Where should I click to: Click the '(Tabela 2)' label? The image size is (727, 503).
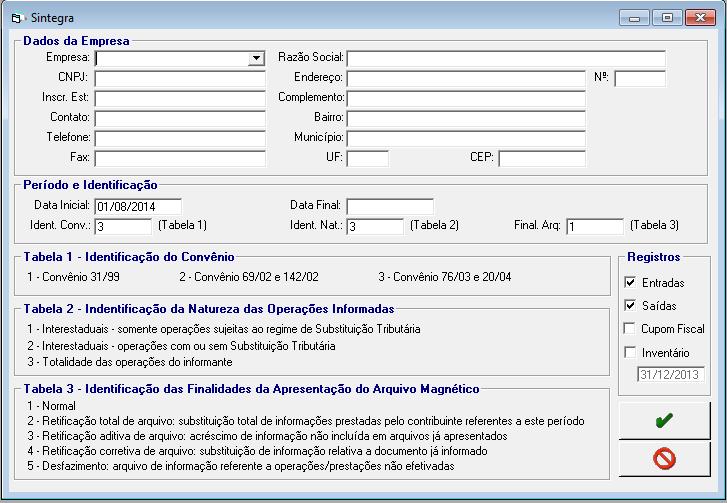pyautogui.click(x=434, y=225)
